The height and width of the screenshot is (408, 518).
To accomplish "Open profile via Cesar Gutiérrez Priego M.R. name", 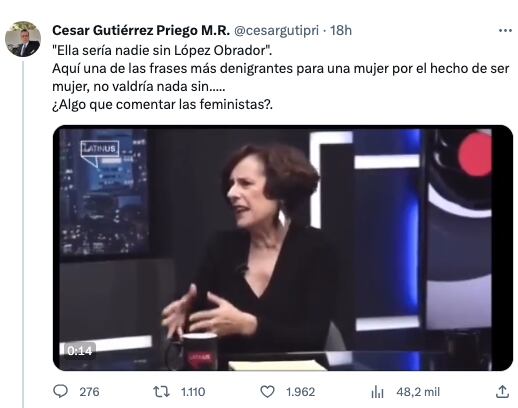I will pyautogui.click(x=141, y=31).
